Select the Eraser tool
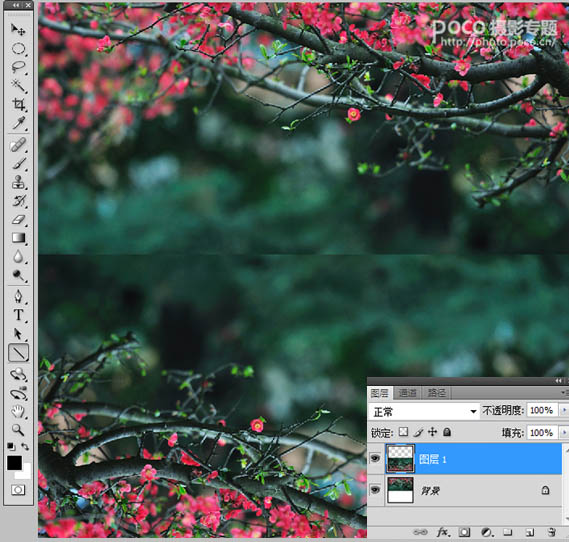The image size is (569, 542). pos(18,219)
